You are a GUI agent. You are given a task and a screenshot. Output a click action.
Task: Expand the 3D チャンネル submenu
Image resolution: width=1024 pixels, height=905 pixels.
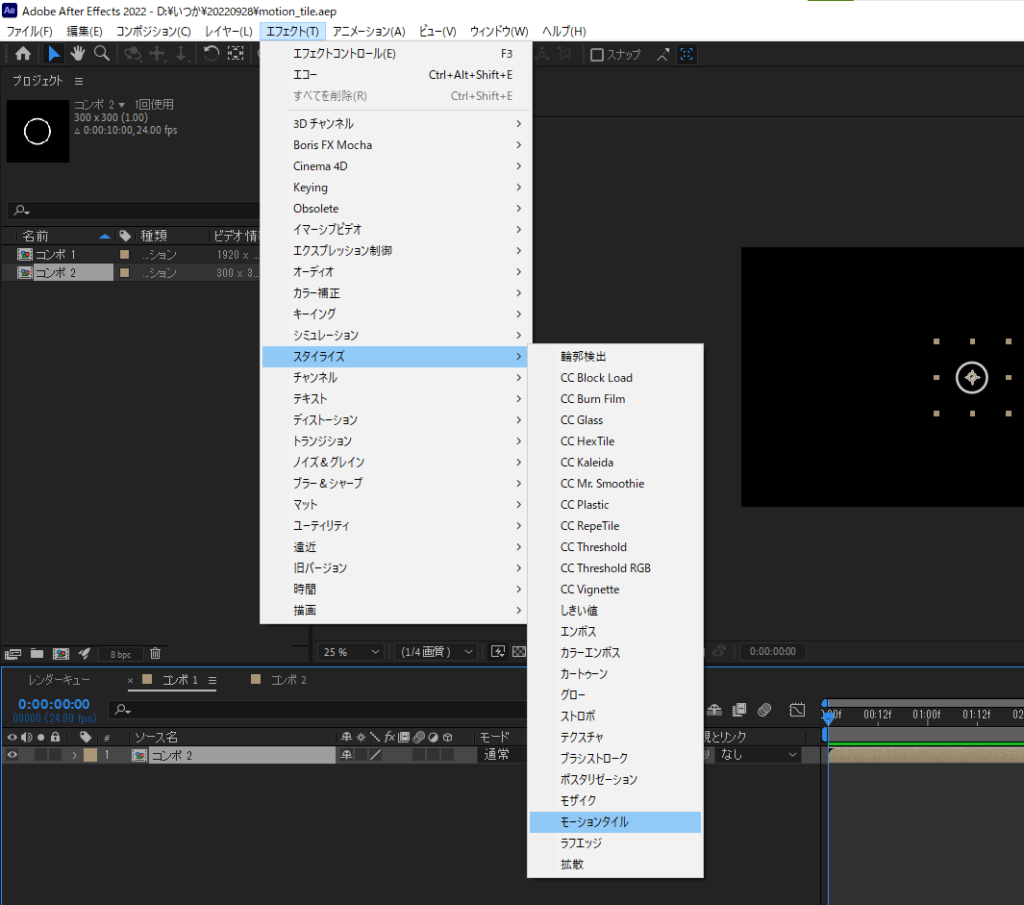coord(396,123)
